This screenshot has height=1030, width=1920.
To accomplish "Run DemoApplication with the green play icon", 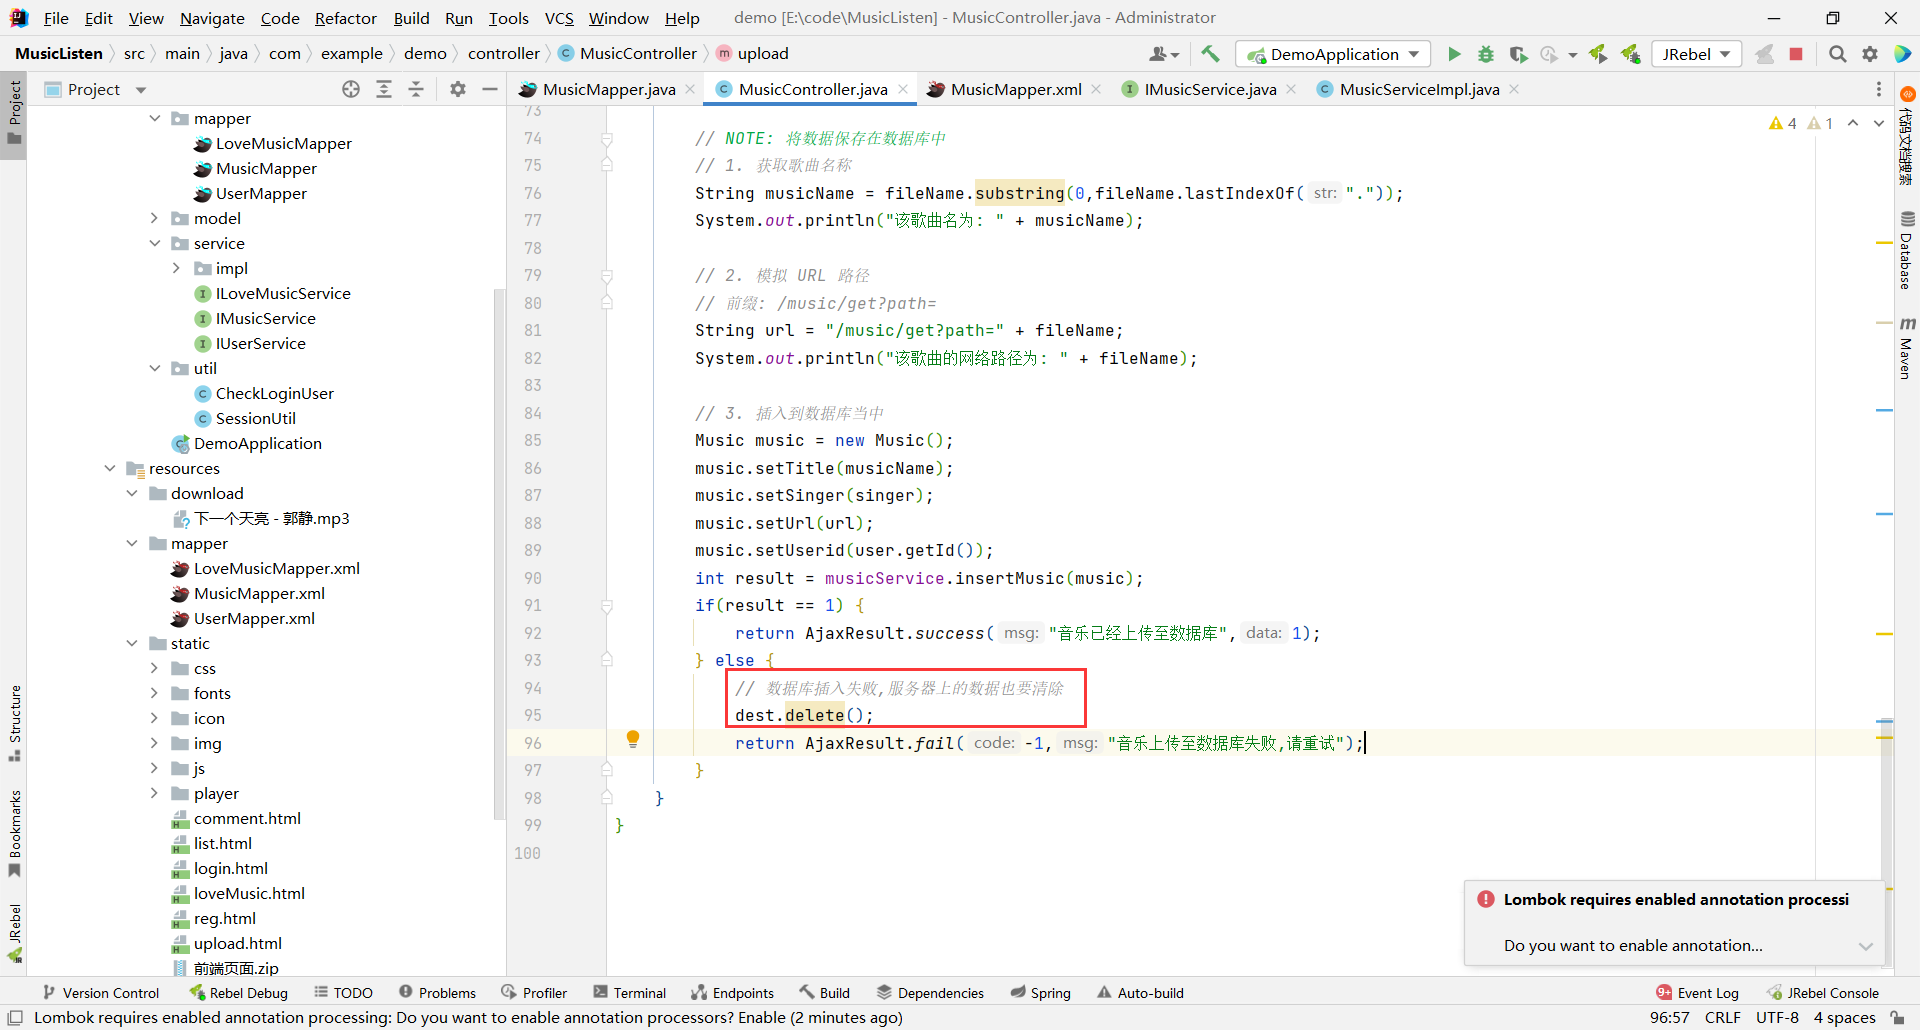I will pos(1454,54).
